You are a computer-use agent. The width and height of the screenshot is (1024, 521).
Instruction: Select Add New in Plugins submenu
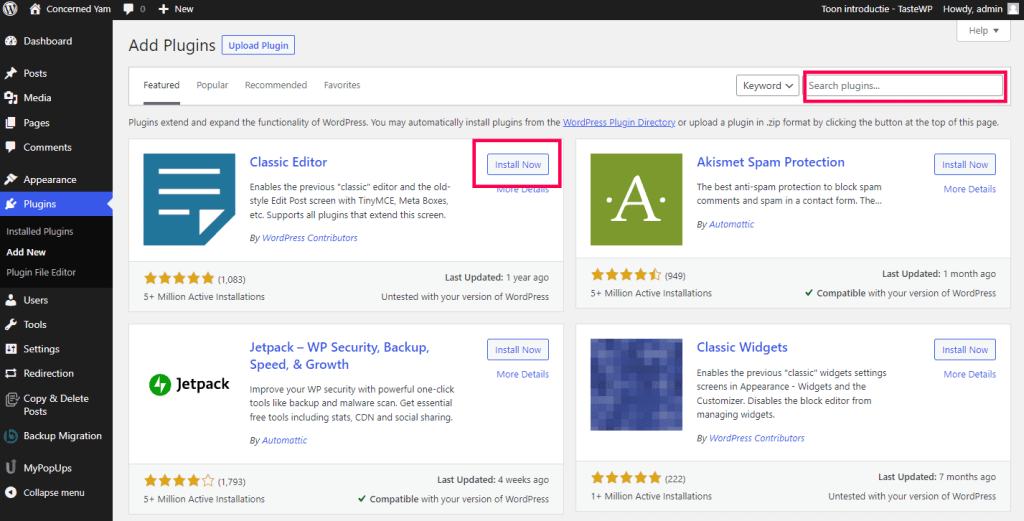click(x=26, y=252)
